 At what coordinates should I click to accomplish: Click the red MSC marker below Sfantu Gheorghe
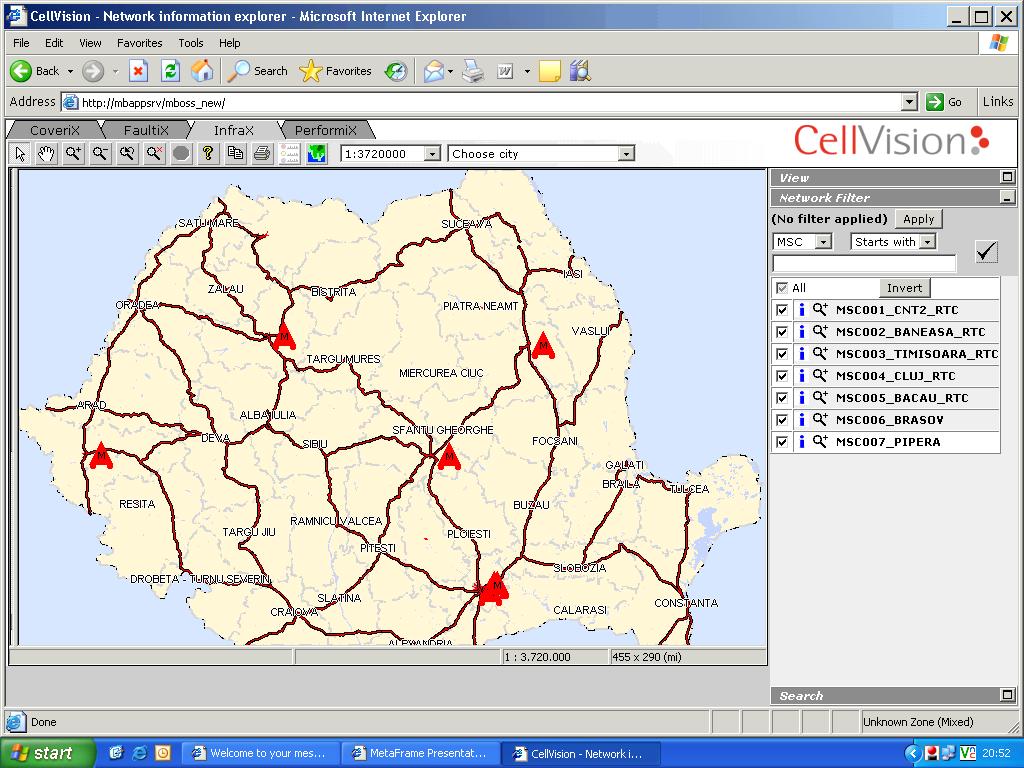(449, 457)
